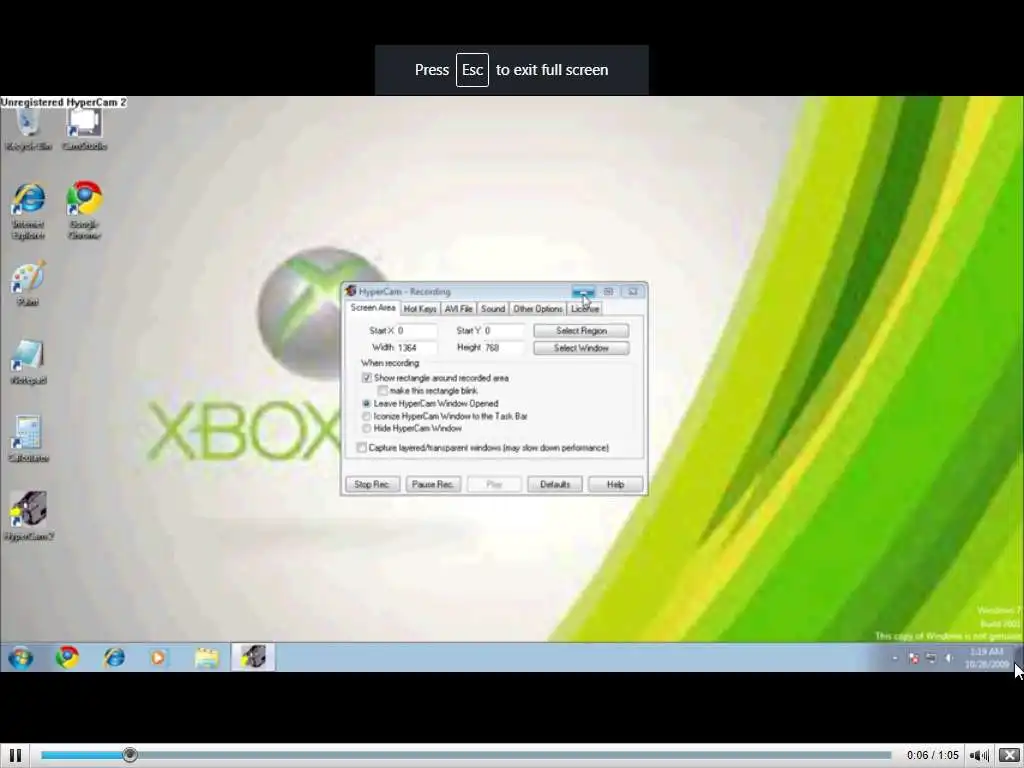Launch Google Chrome desktop shortcut
The width and height of the screenshot is (1024, 768).
coord(84,210)
